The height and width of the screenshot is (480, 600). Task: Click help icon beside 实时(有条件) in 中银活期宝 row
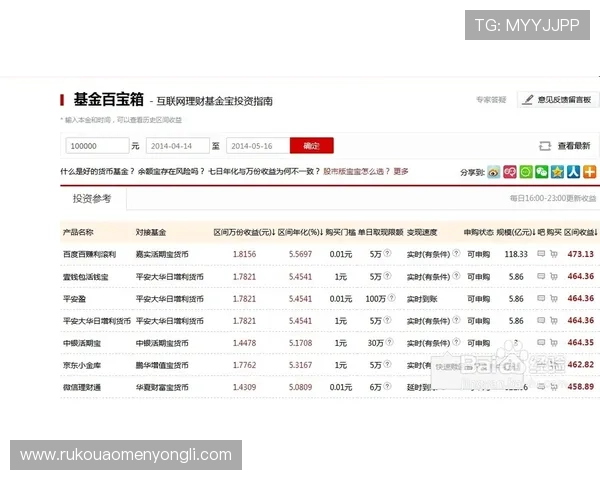pyautogui.click(x=456, y=342)
